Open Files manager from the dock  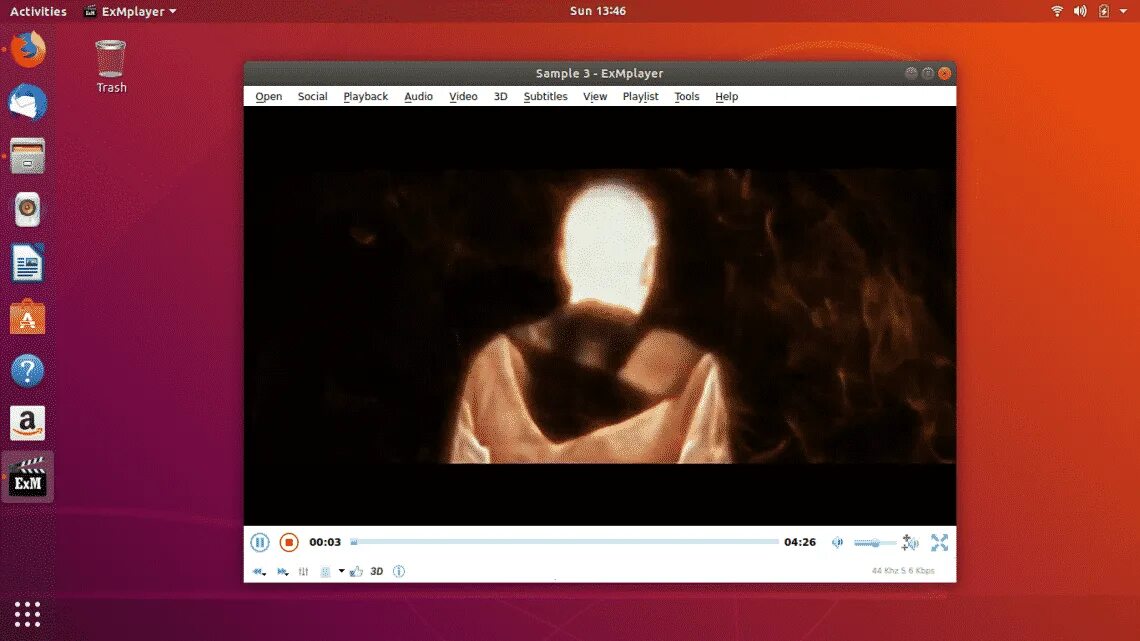[28, 156]
